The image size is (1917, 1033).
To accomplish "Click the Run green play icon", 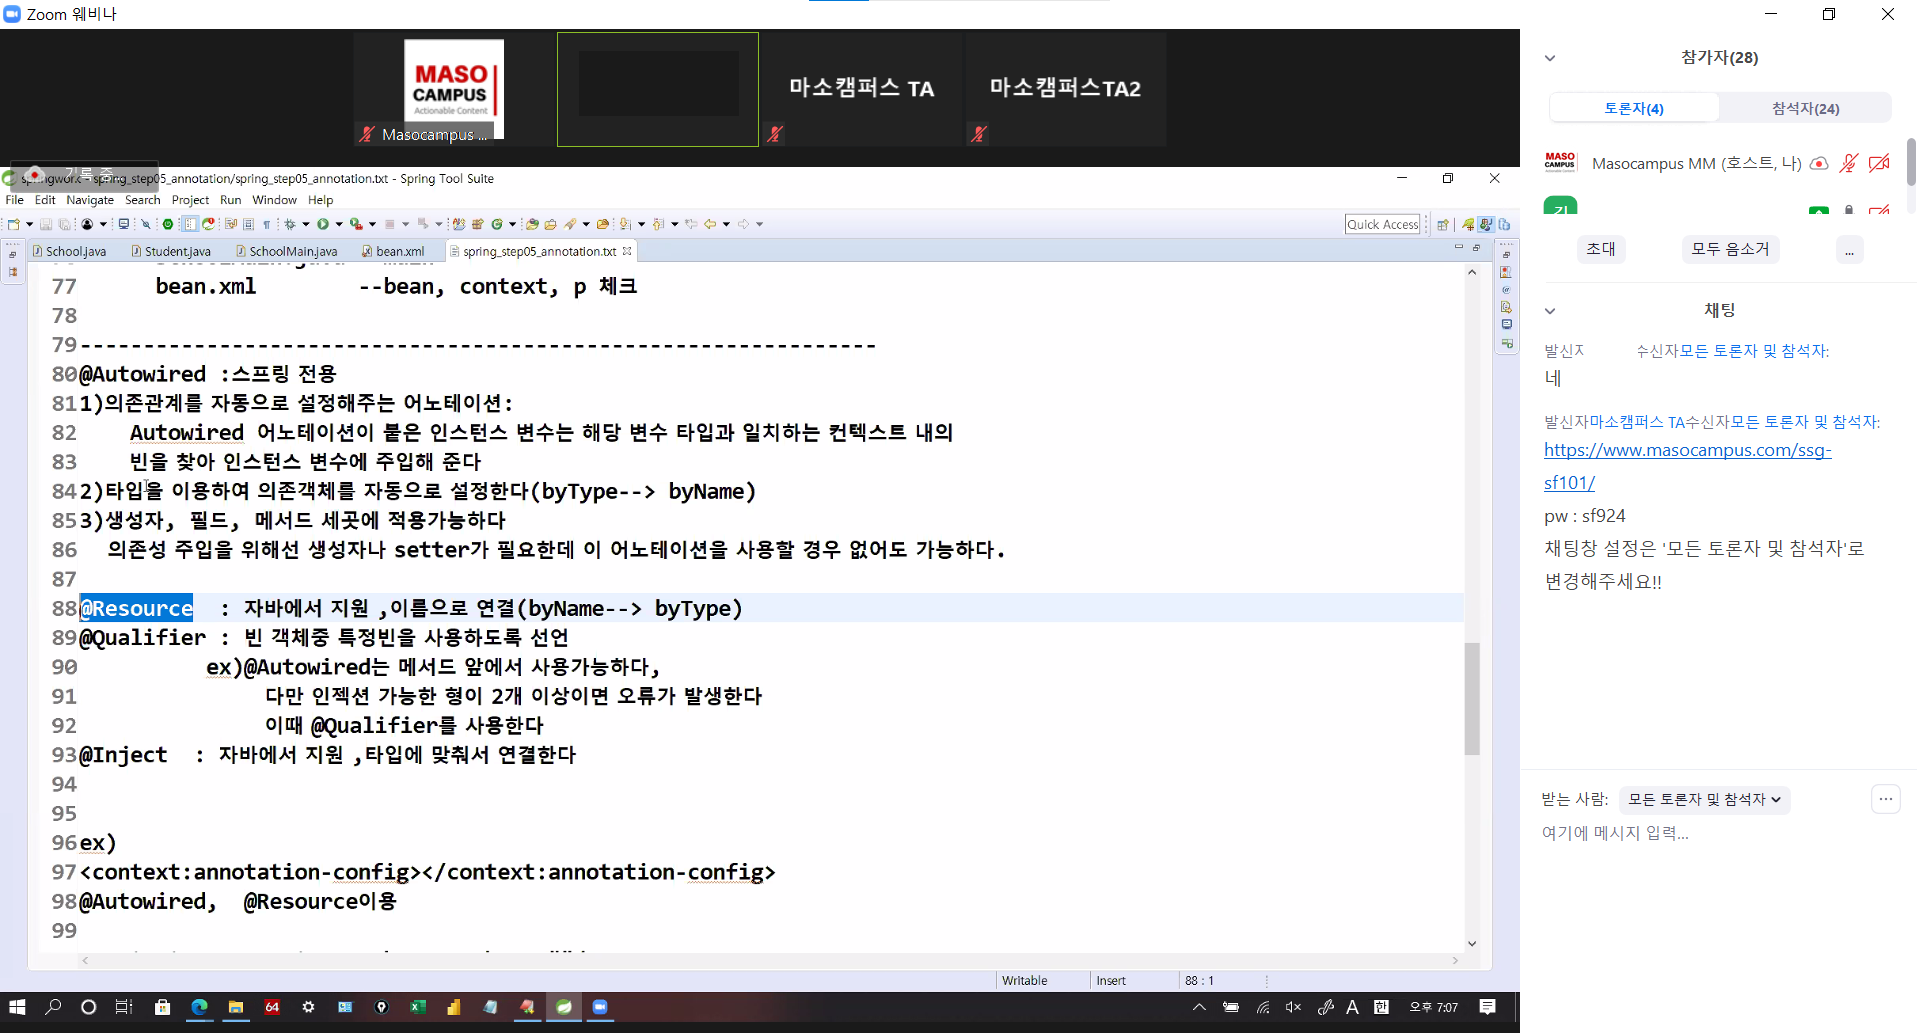I will point(323,224).
